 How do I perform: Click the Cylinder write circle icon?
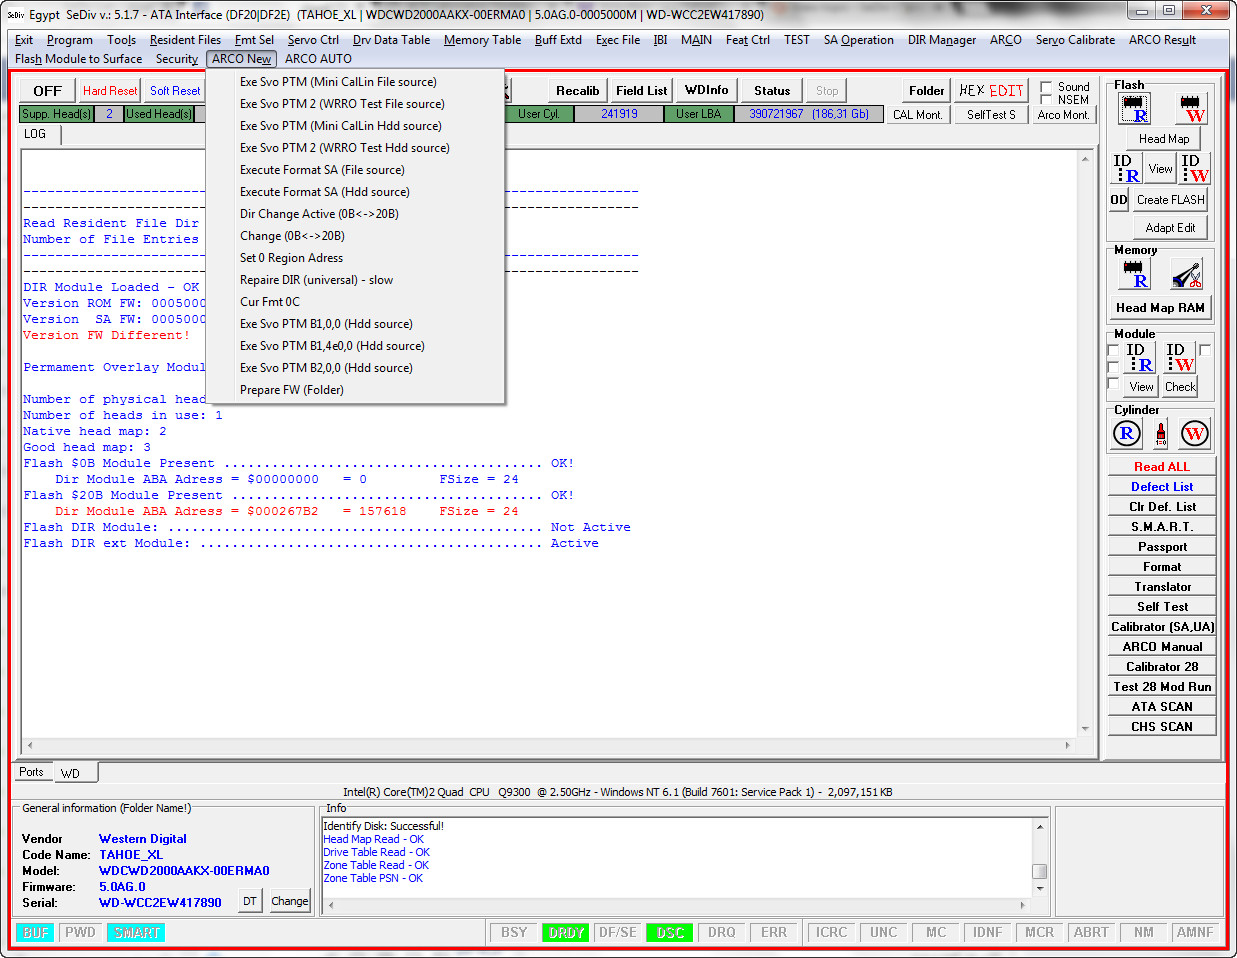pyautogui.click(x=1195, y=434)
